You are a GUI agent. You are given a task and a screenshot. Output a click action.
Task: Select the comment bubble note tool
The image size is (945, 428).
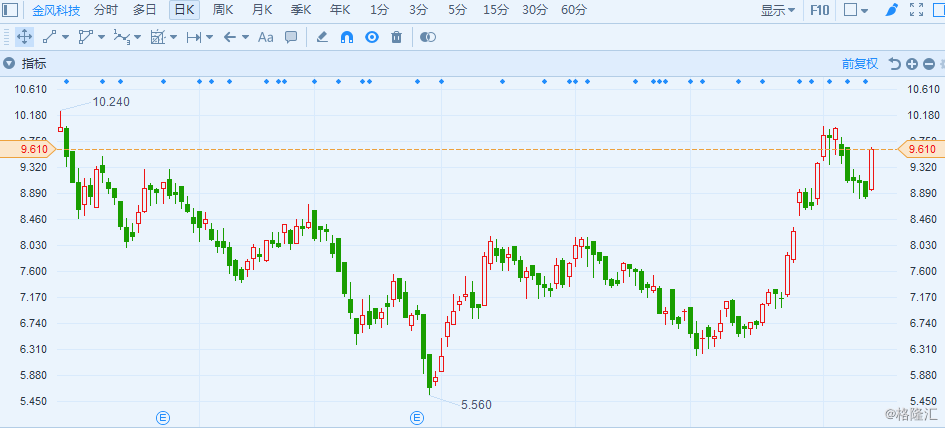(291, 37)
